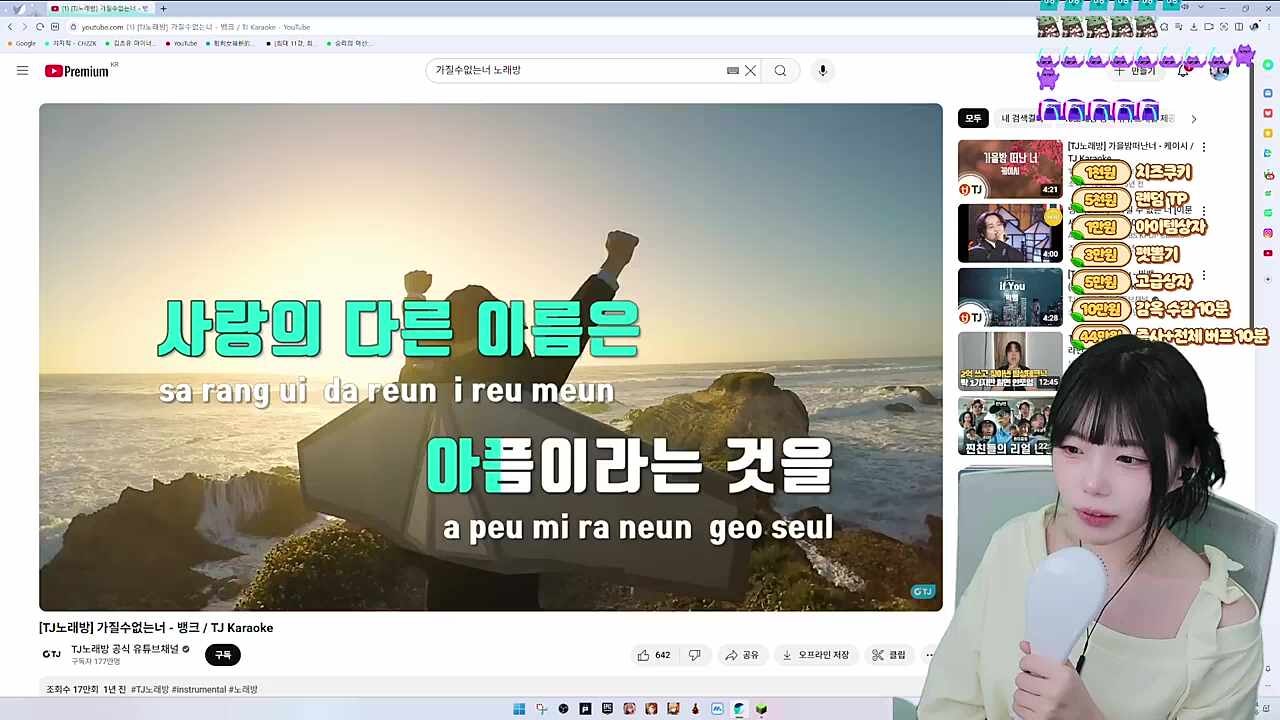Click the search field with 가질수없는너 노래방
Viewport: 1280px width, 720px height.
(575, 70)
